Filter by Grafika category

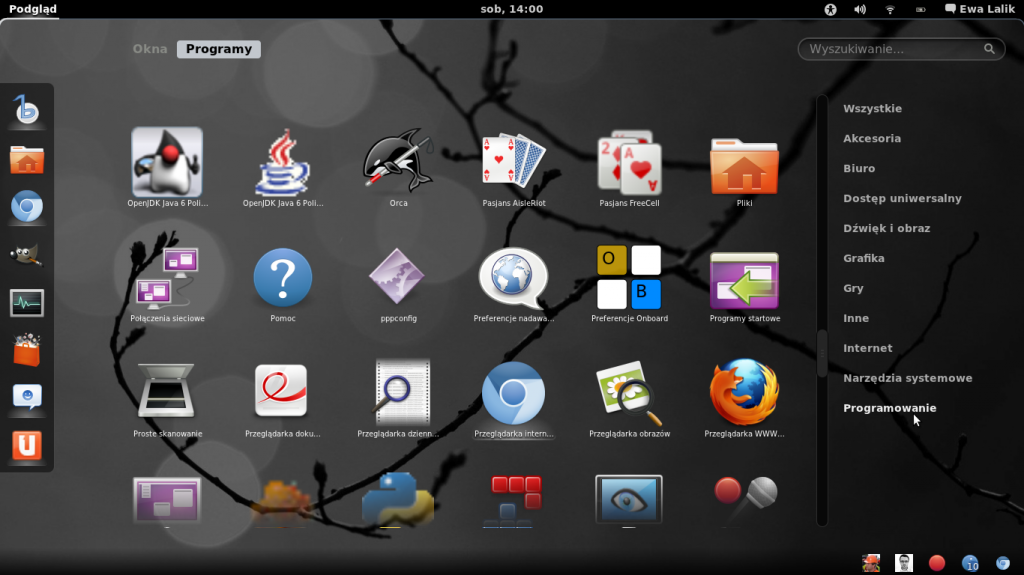click(863, 258)
